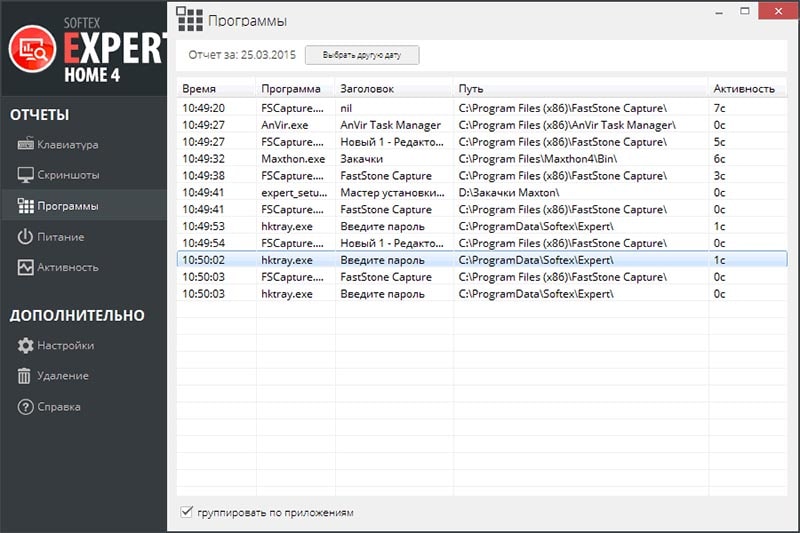Select the row with time 10:49:20

[482, 108]
